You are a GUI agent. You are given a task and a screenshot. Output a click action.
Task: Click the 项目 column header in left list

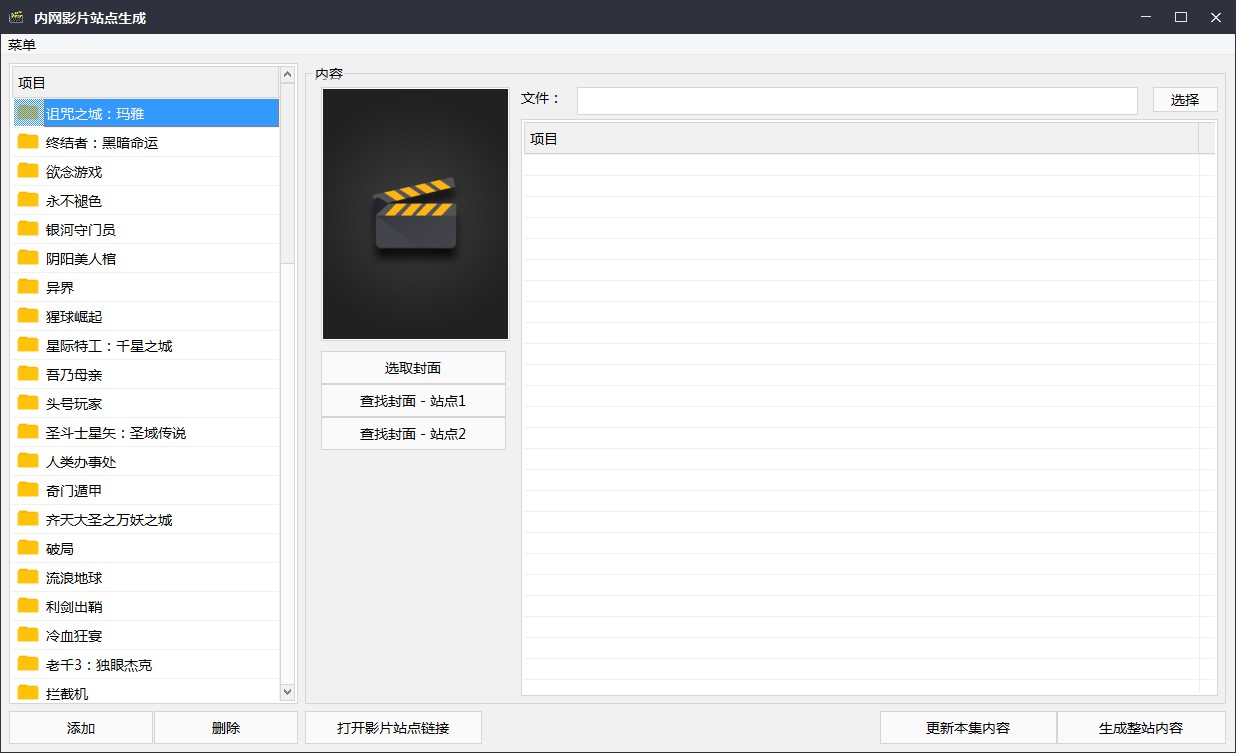pyautogui.click(x=145, y=83)
